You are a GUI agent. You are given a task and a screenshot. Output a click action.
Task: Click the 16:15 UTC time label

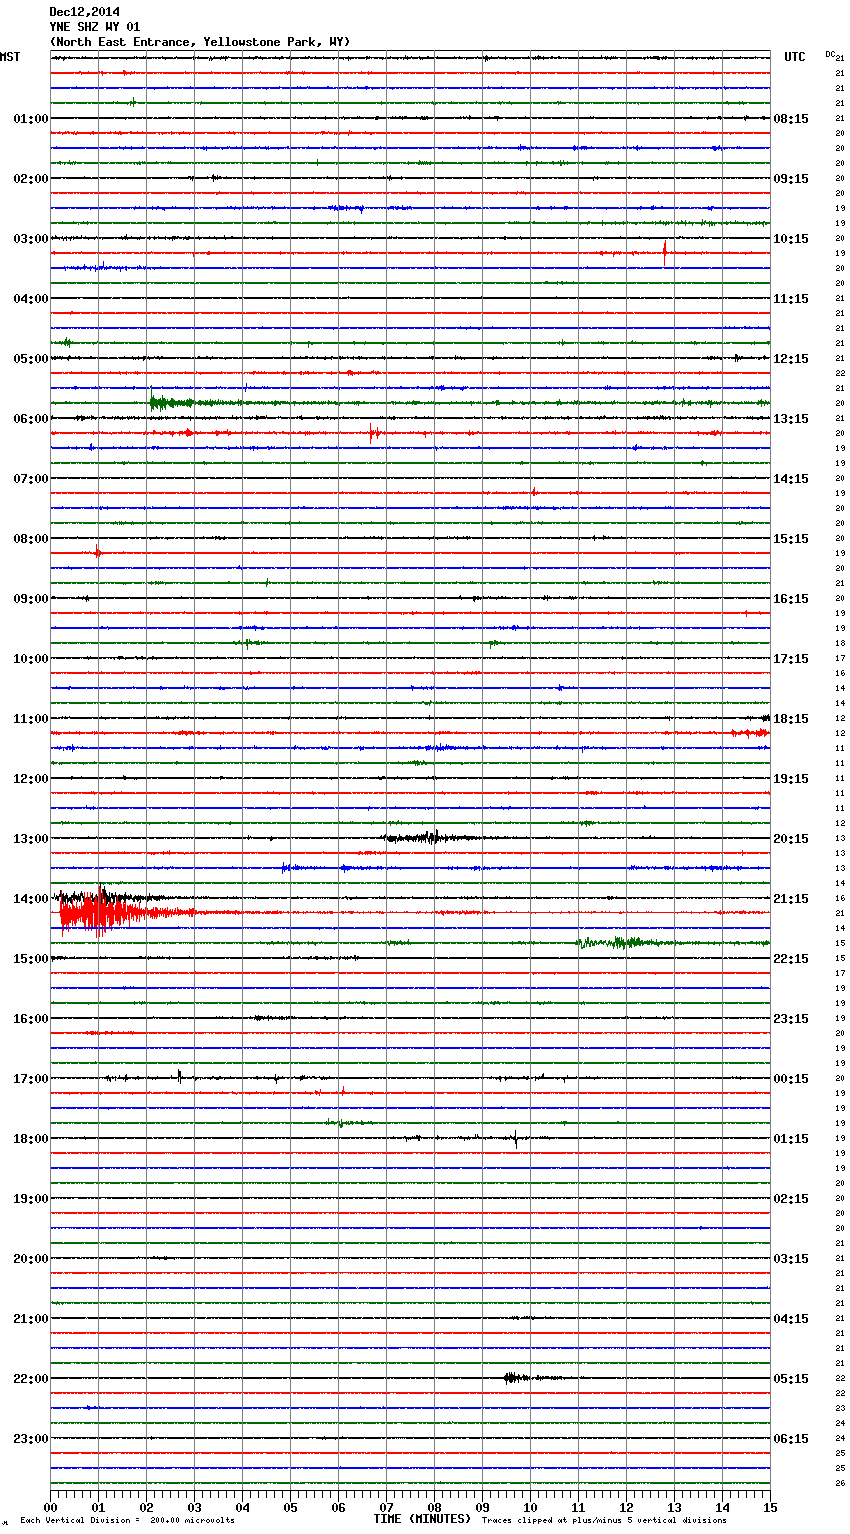(791, 599)
